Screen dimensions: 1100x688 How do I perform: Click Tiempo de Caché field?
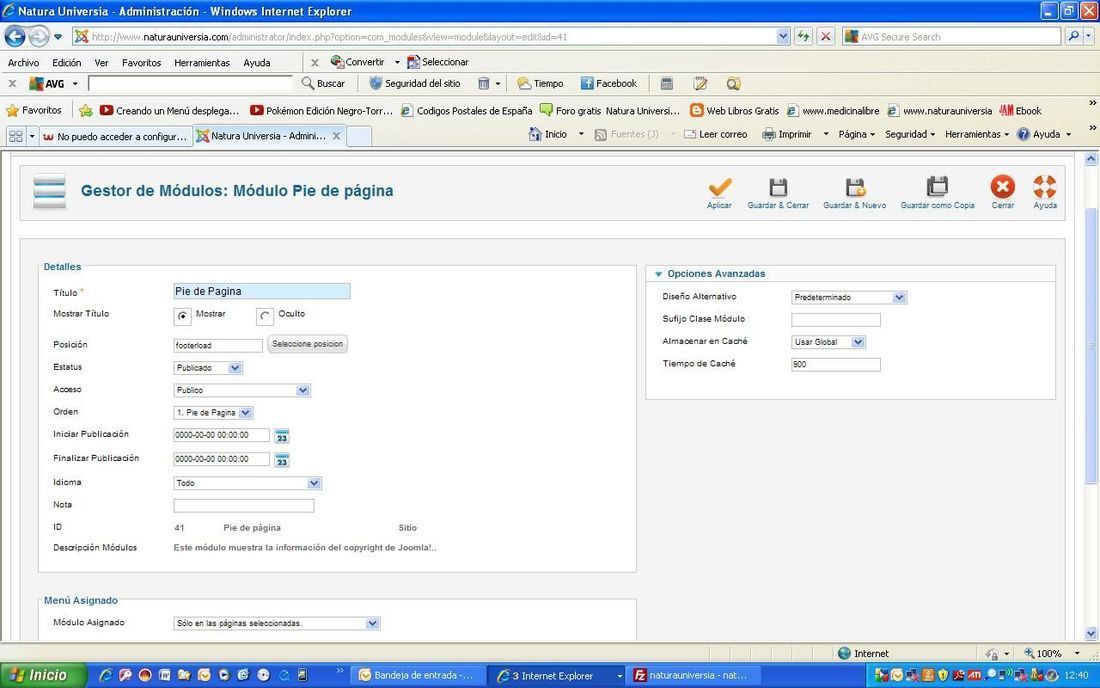[836, 364]
